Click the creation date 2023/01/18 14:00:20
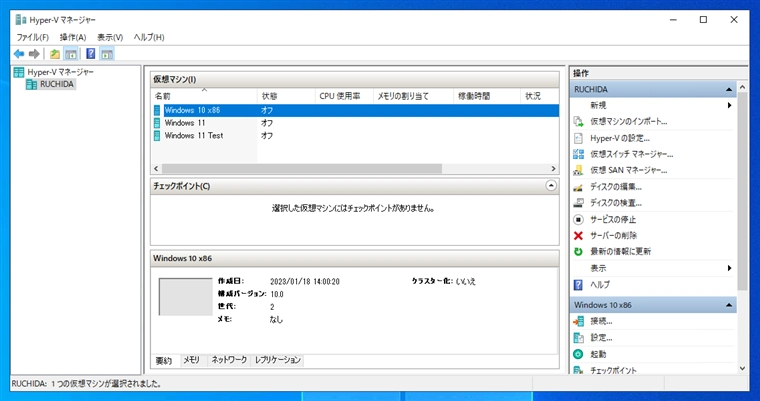Viewport: 760px width, 401px height. [x=305, y=282]
